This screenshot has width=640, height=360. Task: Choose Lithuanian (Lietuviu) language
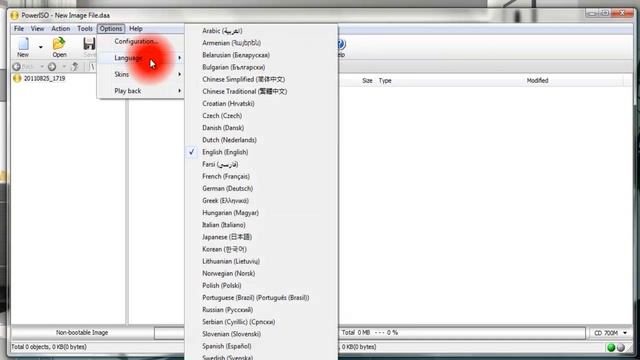(261, 261)
